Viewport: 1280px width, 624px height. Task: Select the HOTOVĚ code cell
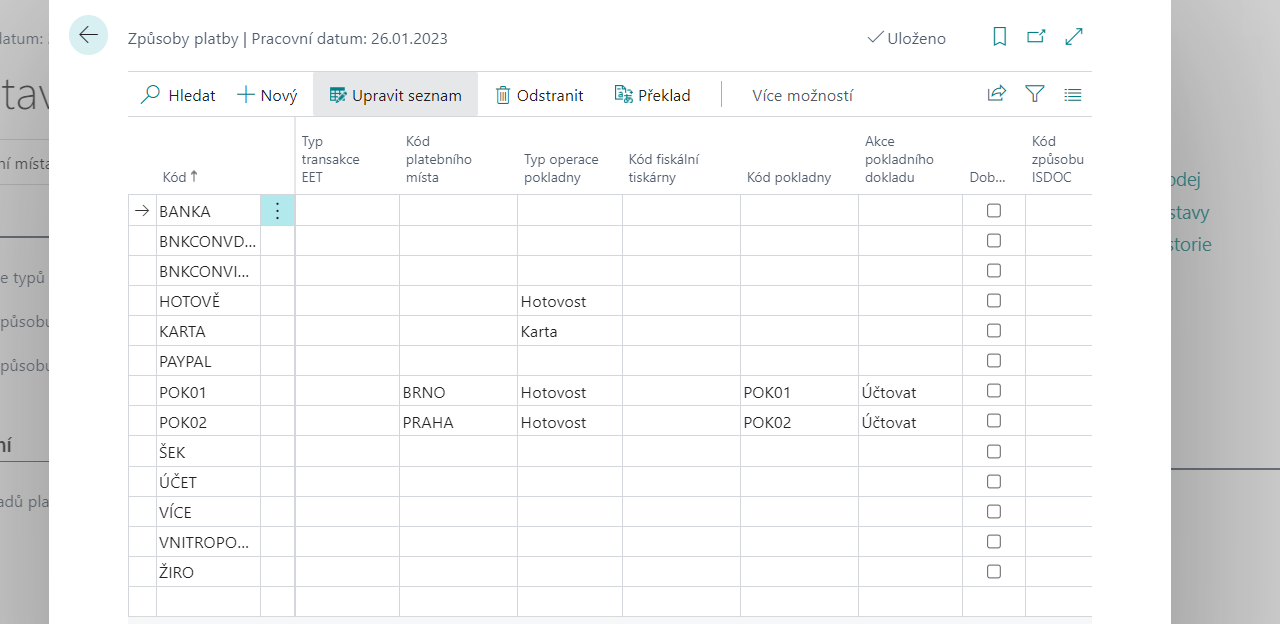point(207,301)
